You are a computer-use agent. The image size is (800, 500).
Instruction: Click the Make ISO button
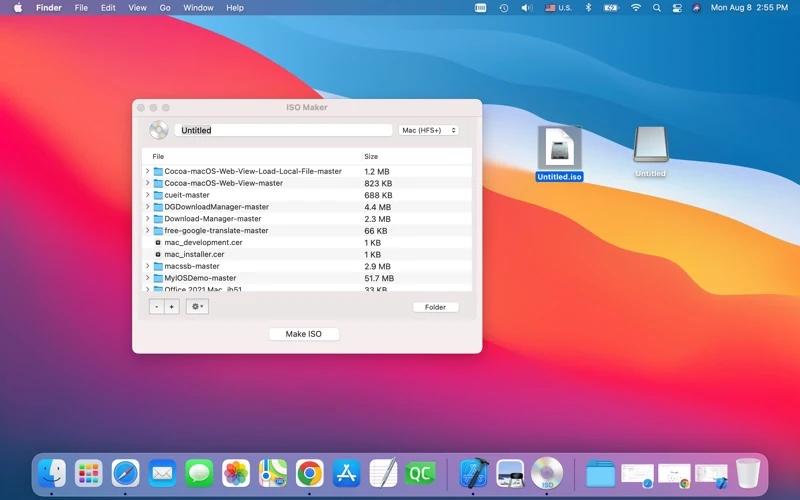tap(304, 334)
